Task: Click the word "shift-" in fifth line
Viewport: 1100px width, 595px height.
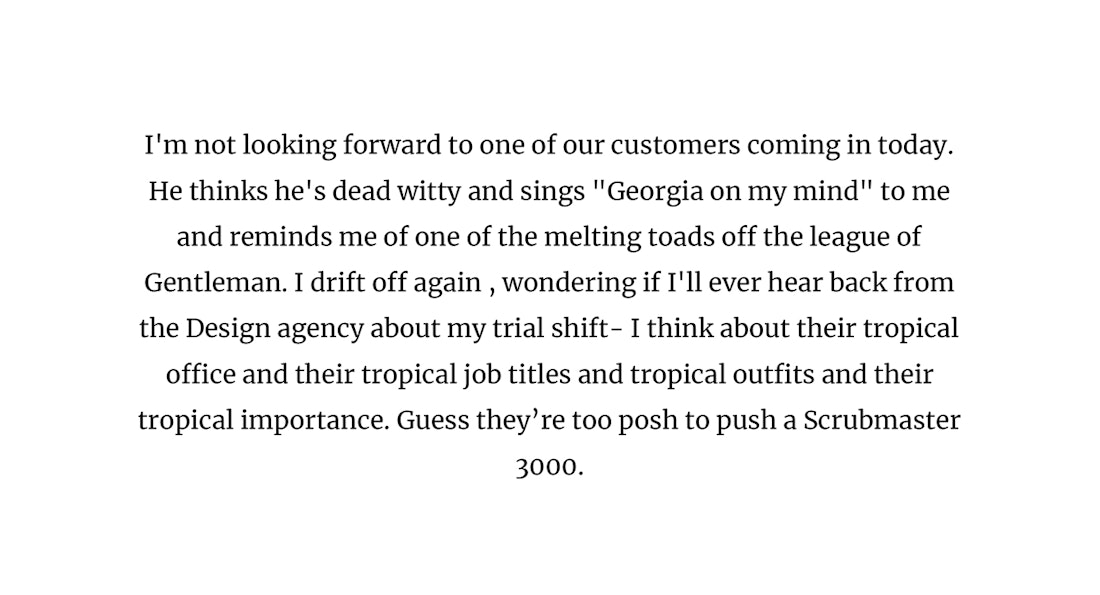Action: [x=586, y=328]
